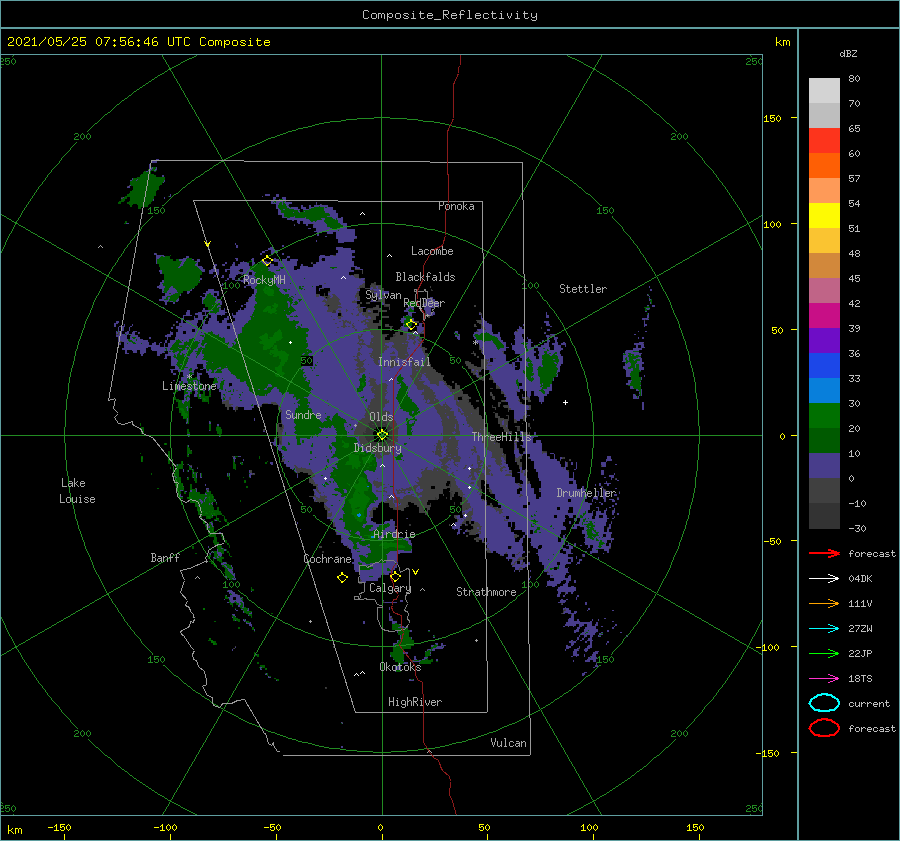Click the red forecast arrow in the legend
Screen dimensions: 900x841
coord(824,553)
